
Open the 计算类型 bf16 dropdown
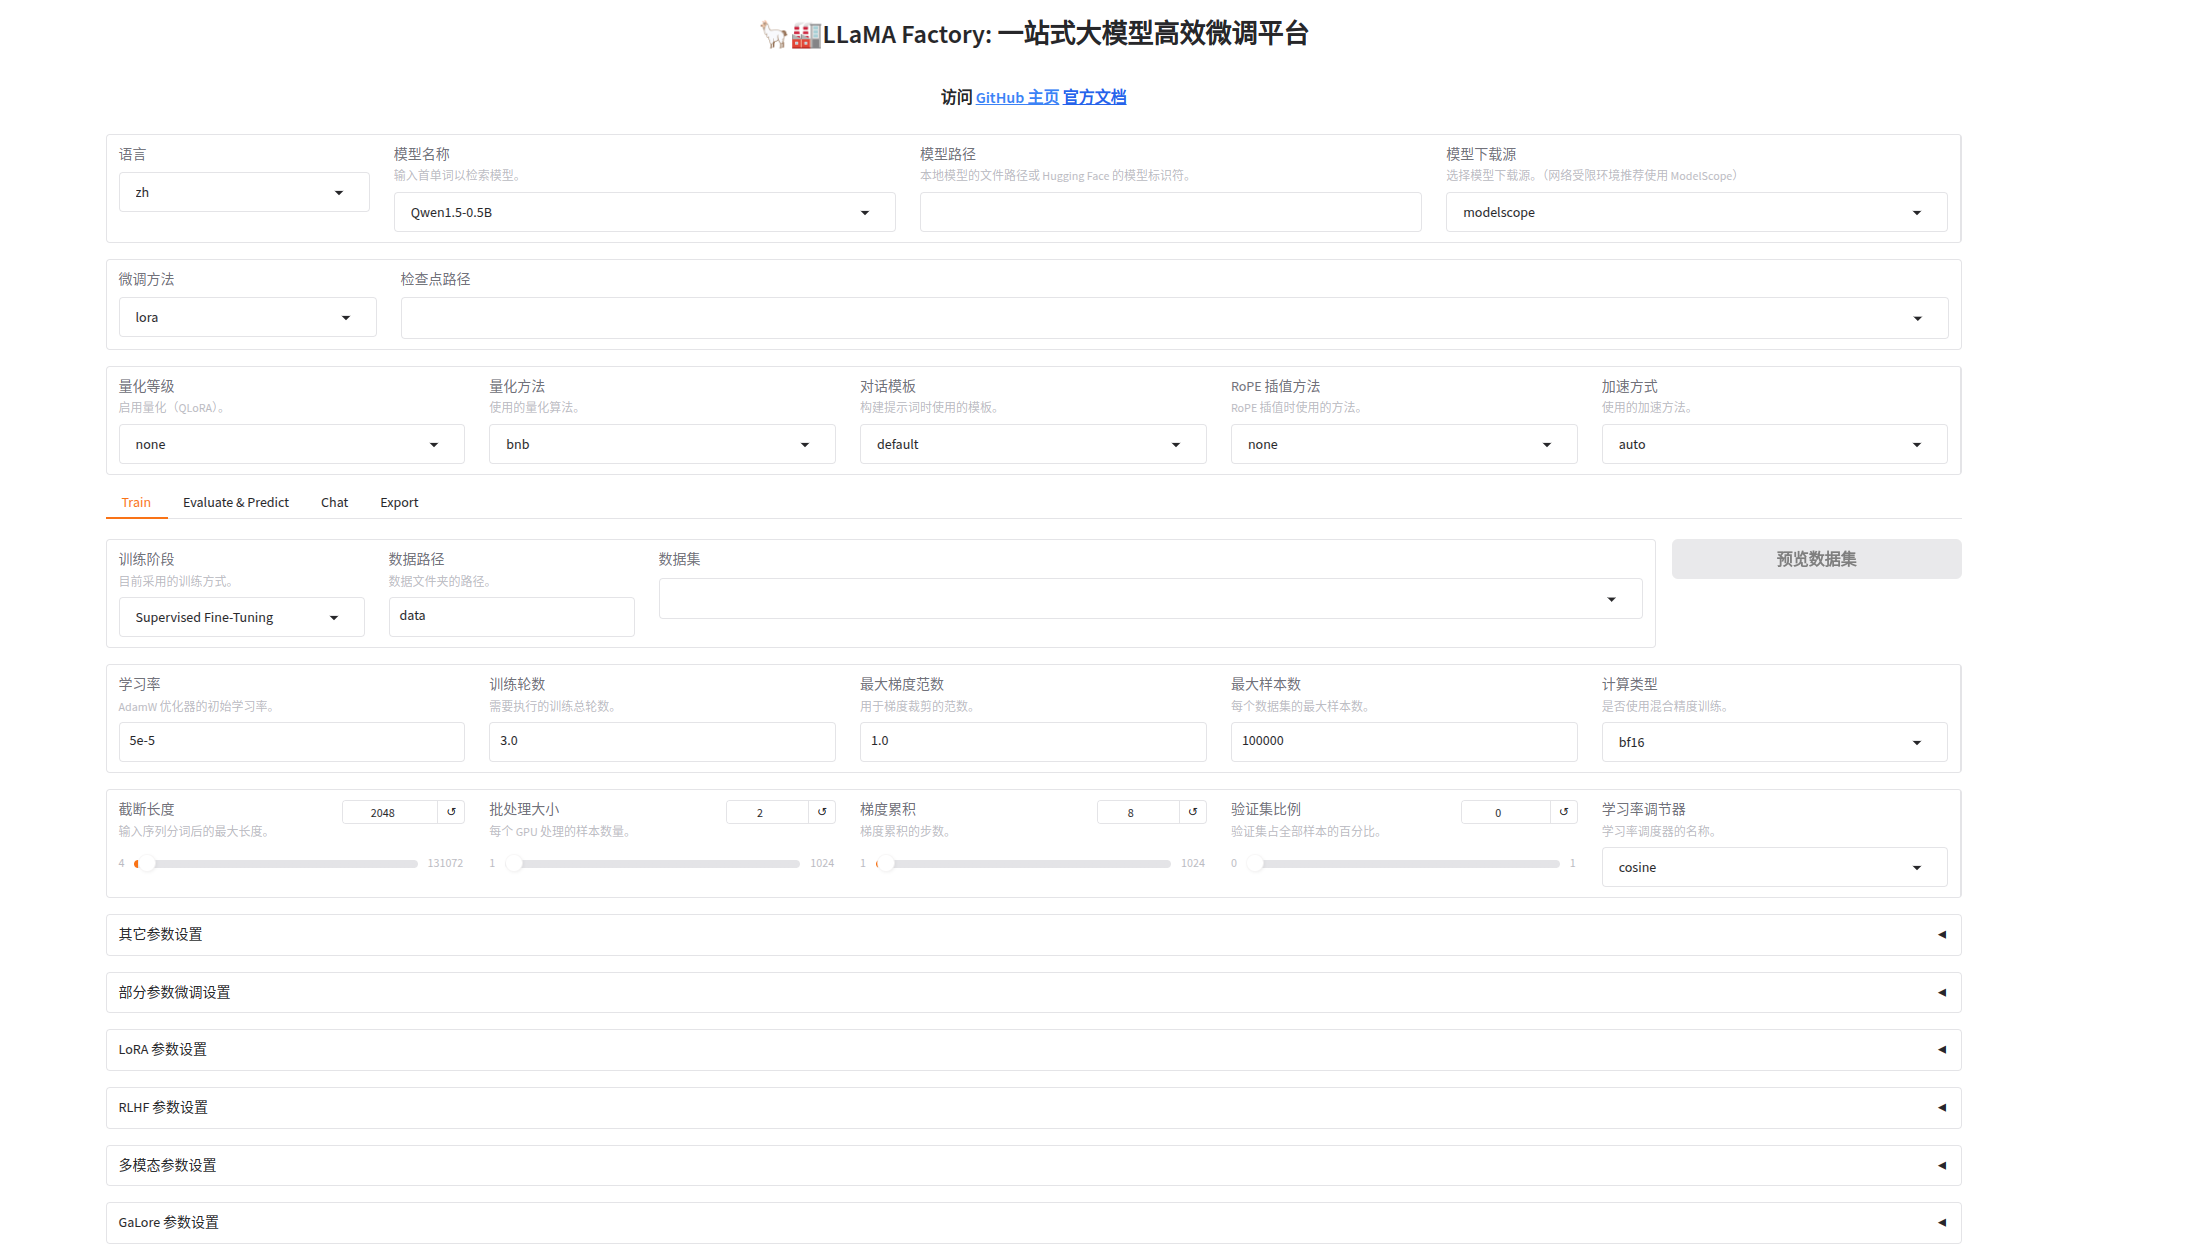[x=1773, y=743]
